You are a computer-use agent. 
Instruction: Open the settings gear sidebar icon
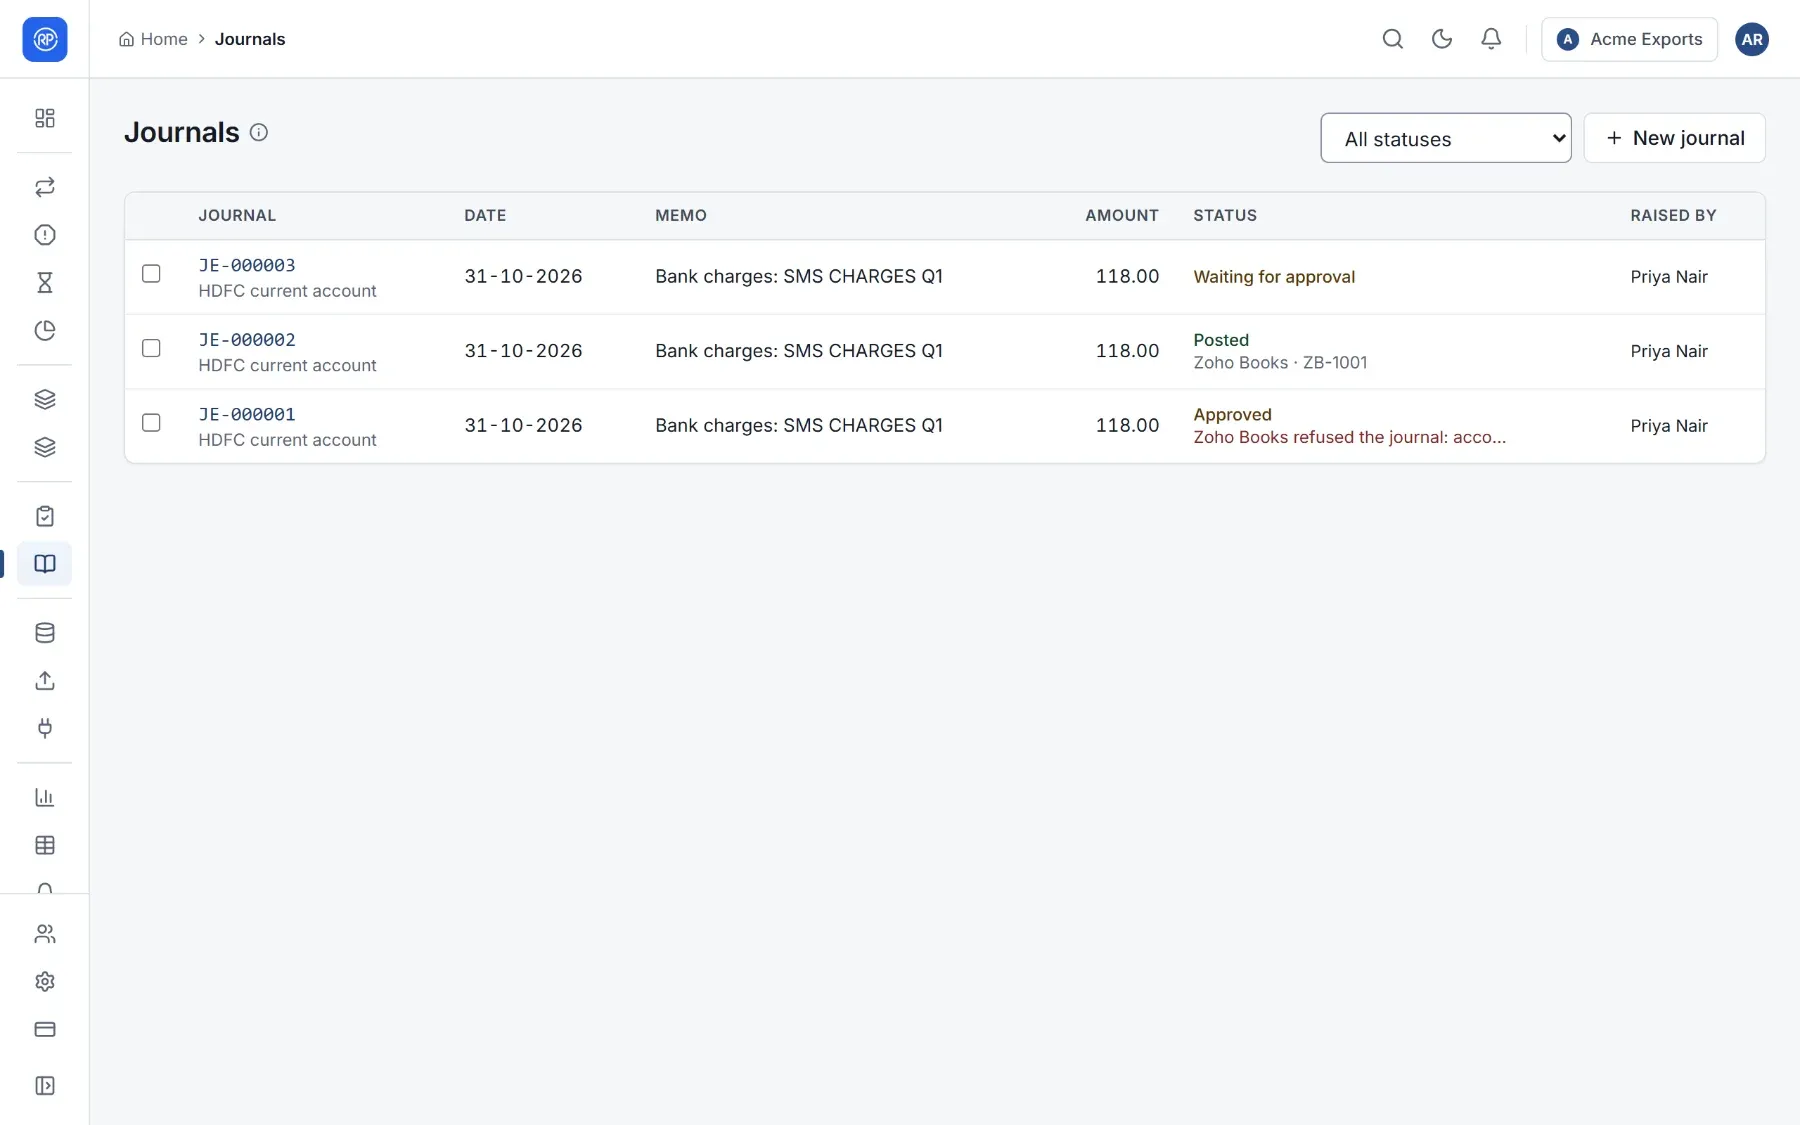pyautogui.click(x=45, y=982)
